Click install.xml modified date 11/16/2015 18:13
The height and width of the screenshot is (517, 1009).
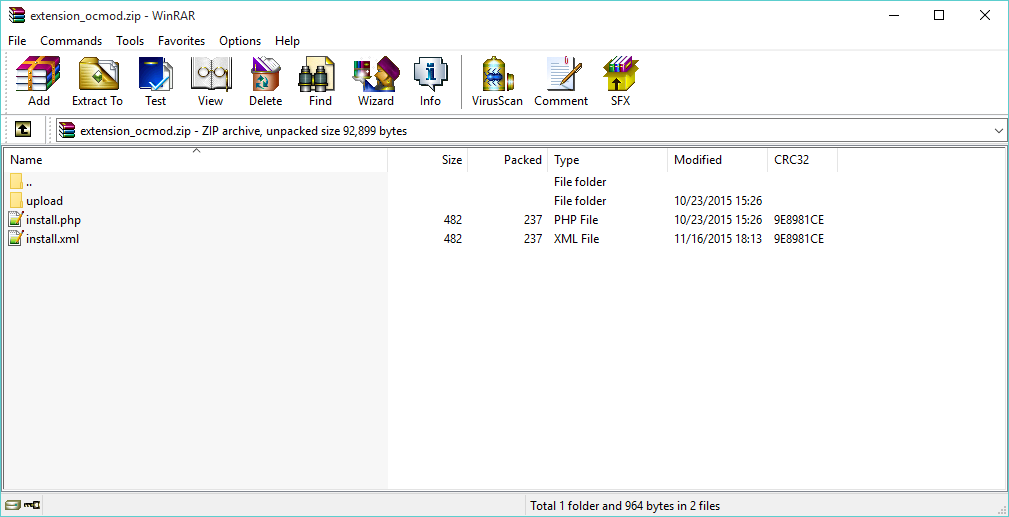(x=718, y=239)
